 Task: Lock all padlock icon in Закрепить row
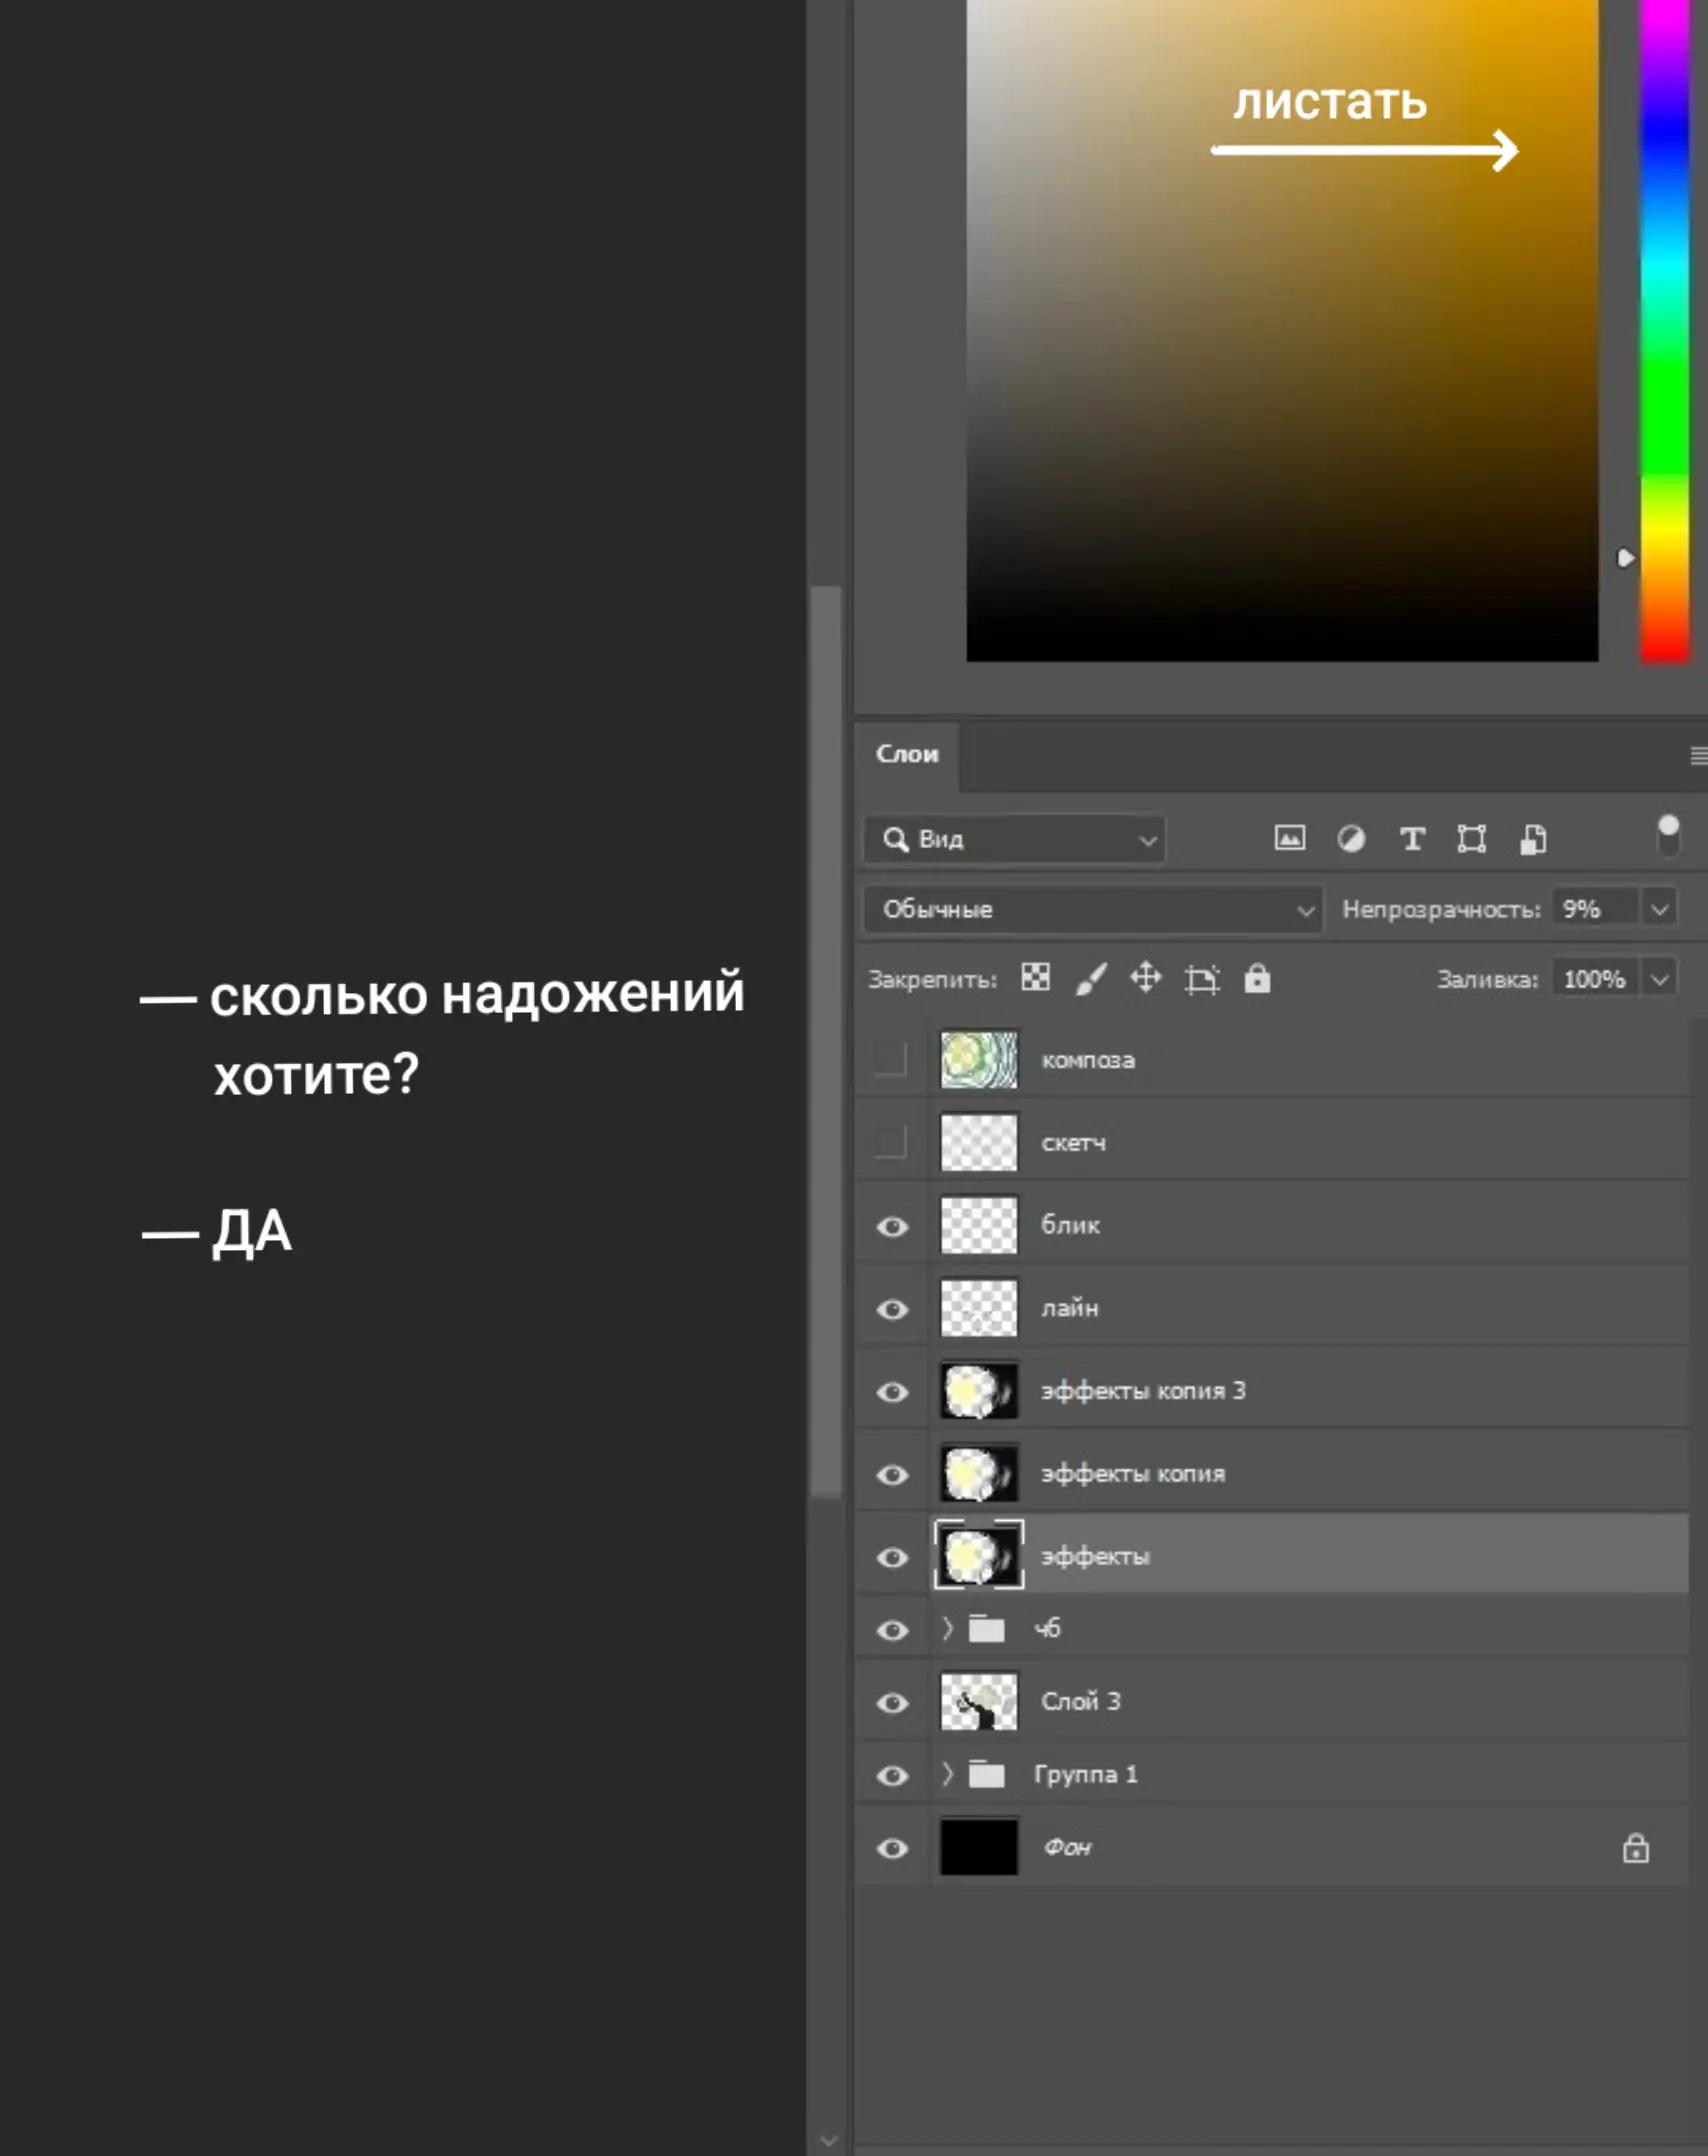pyautogui.click(x=1257, y=978)
